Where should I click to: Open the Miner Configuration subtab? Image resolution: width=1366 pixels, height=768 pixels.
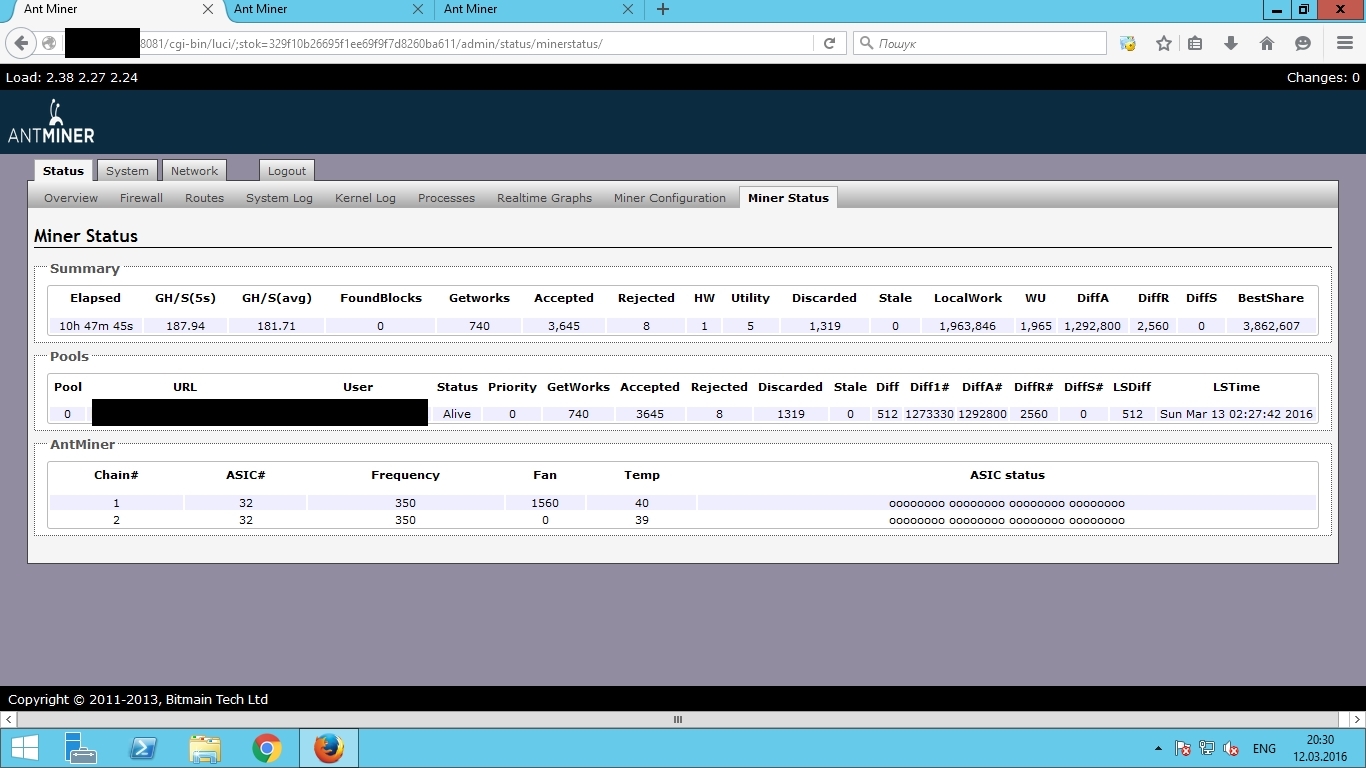(670, 198)
